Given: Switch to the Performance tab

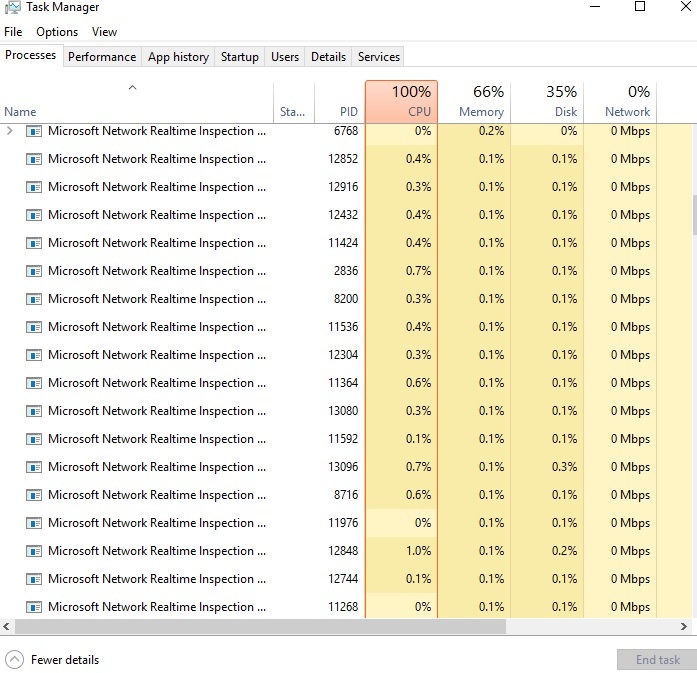Looking at the screenshot, I should tap(102, 57).
